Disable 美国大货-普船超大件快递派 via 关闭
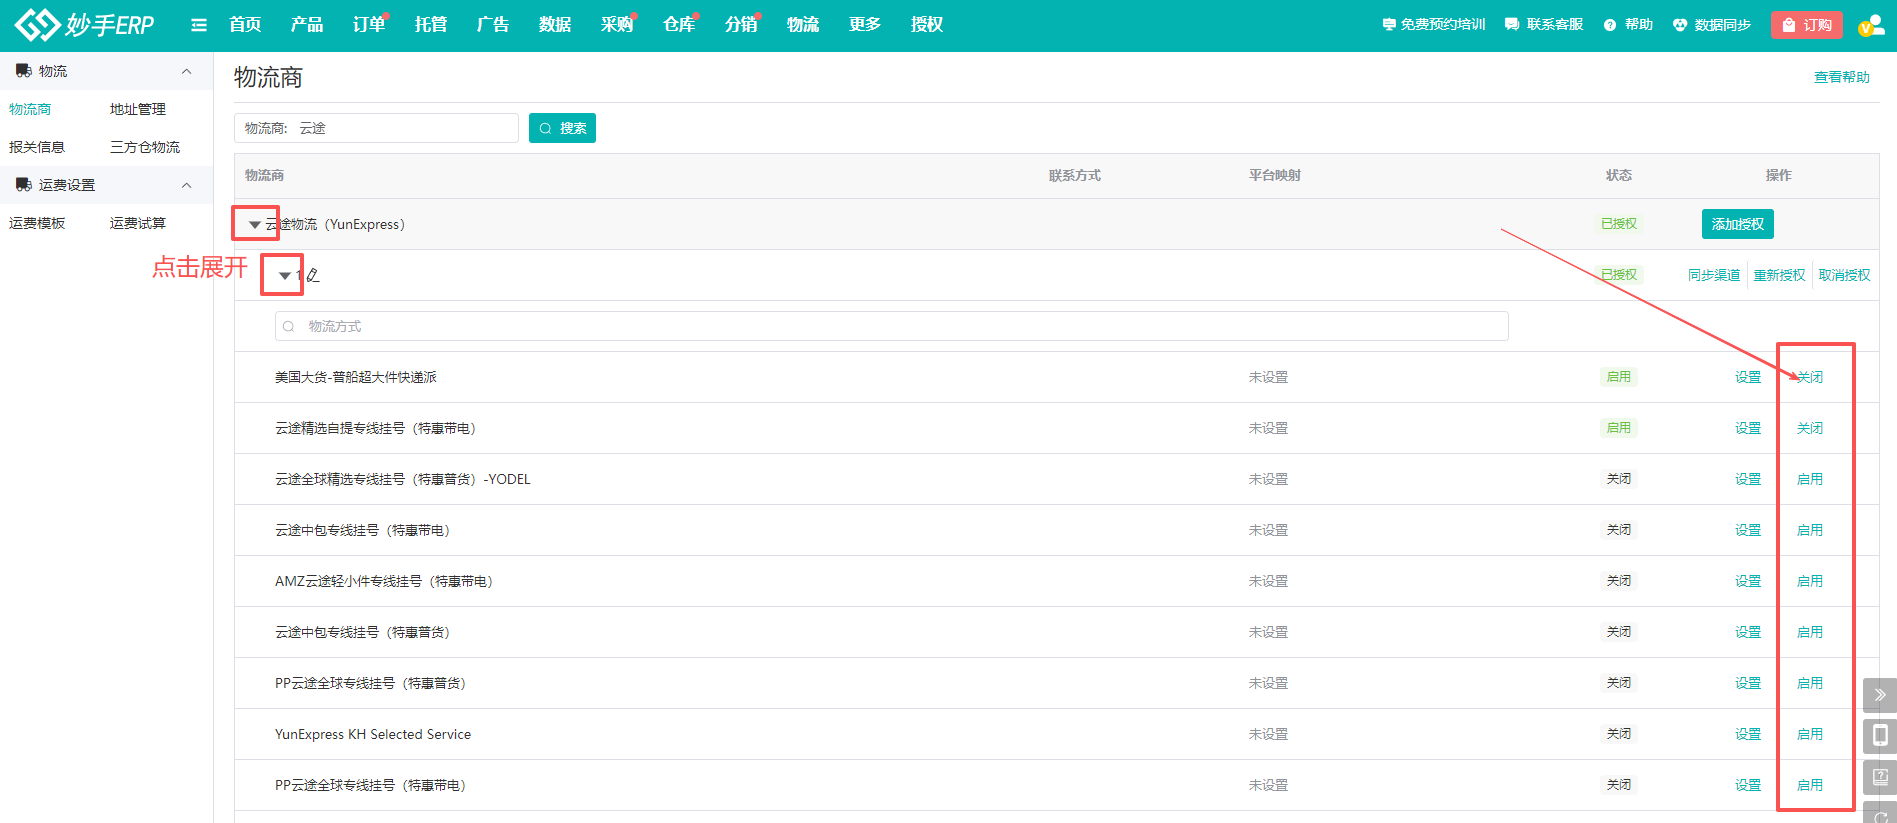 [x=1810, y=377]
